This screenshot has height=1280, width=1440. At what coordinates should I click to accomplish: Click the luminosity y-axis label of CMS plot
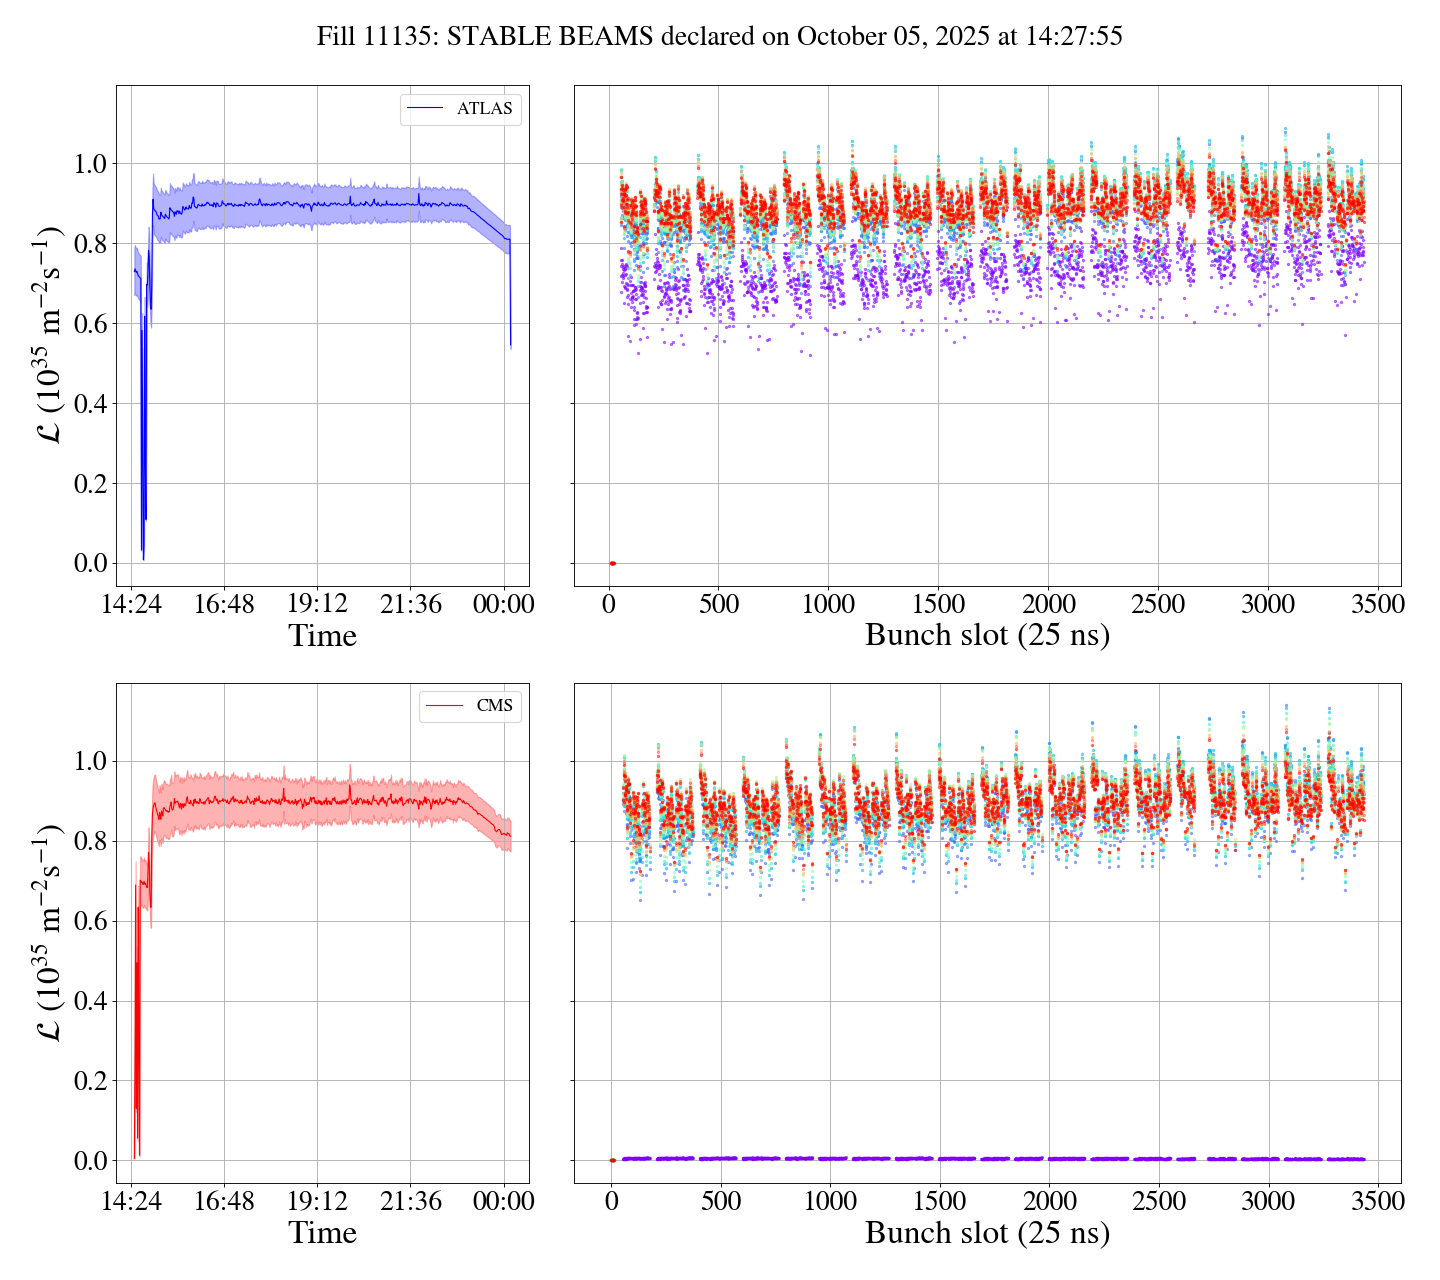point(47,932)
